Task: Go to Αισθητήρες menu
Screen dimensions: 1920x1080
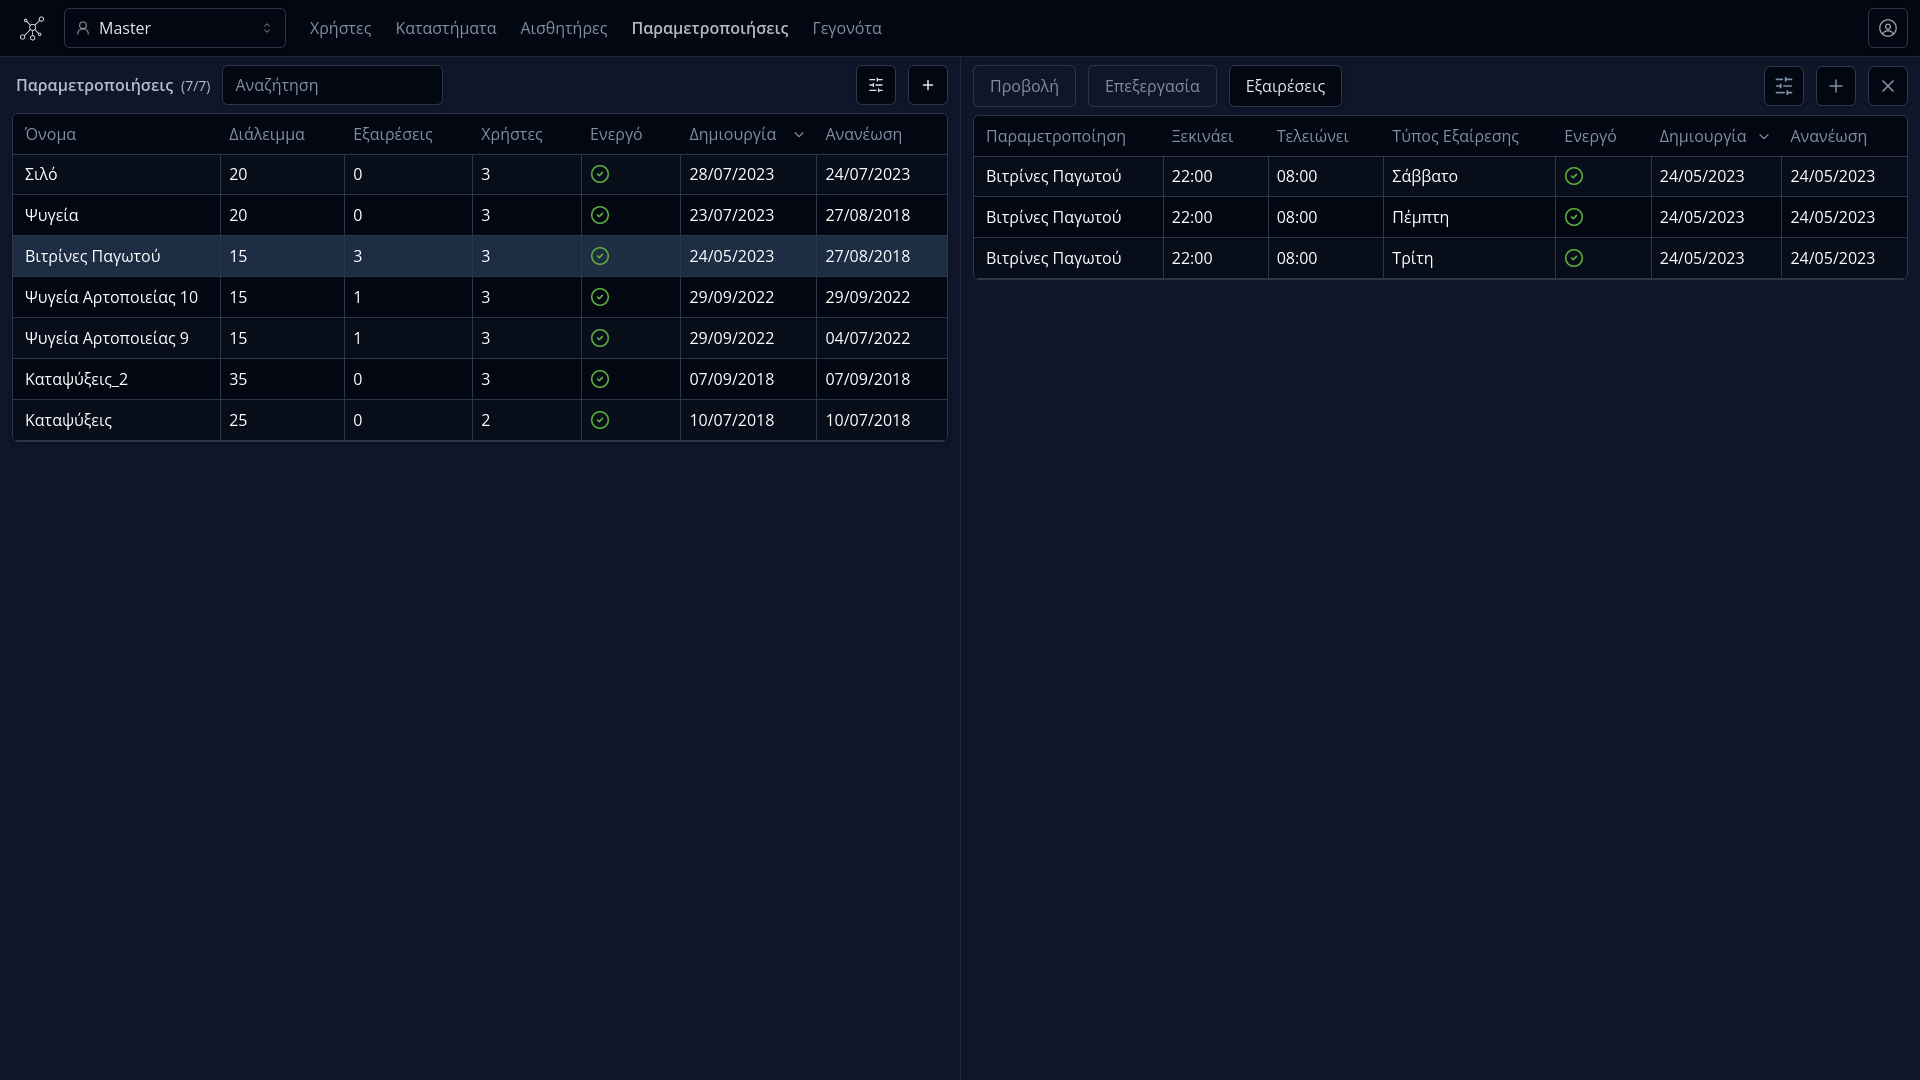Action: click(563, 28)
